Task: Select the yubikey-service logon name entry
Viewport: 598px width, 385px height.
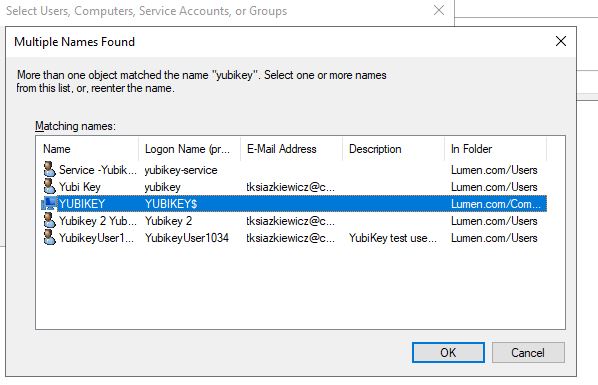Action: coord(181,170)
